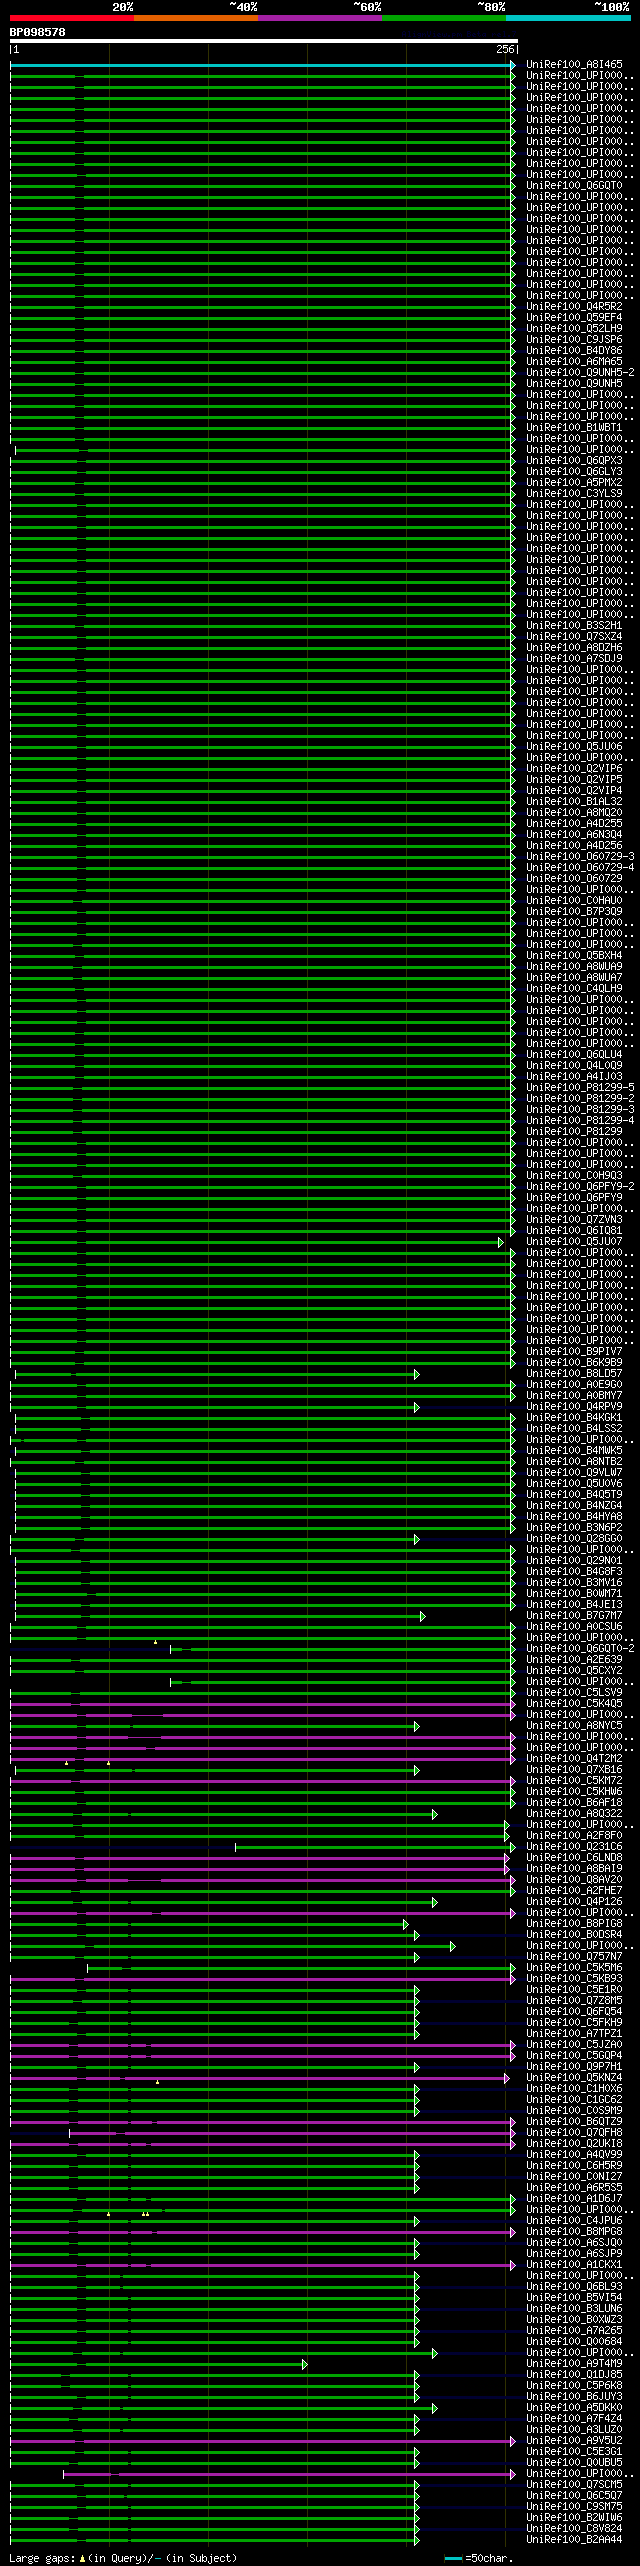Open hit label UniRef100_A8I465
Viewport: 640px width, 2566px height.
pyautogui.click(x=574, y=65)
